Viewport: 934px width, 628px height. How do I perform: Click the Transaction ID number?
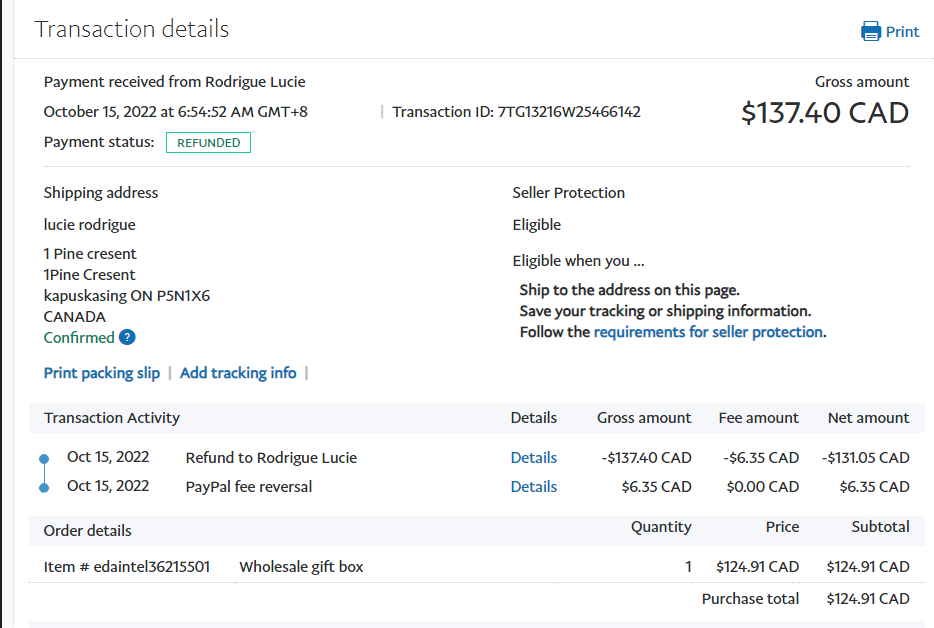coord(569,112)
